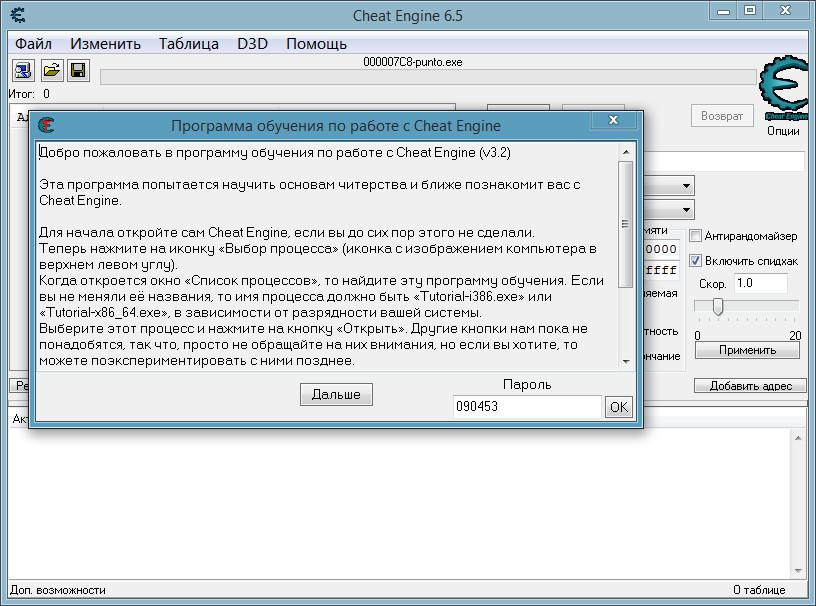The width and height of the screenshot is (816, 606).
Task: Maximize the Cheat Engine window
Action: click(x=750, y=10)
